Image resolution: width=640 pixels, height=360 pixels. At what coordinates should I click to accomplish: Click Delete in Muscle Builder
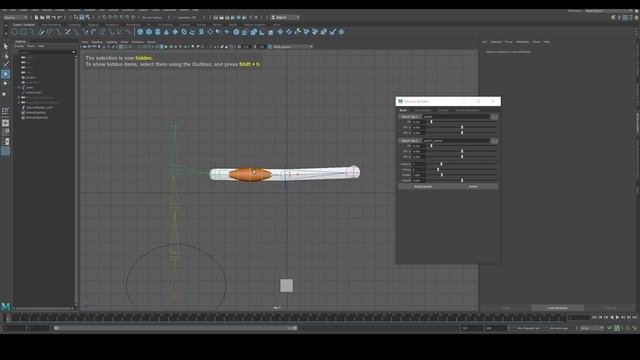pos(473,187)
